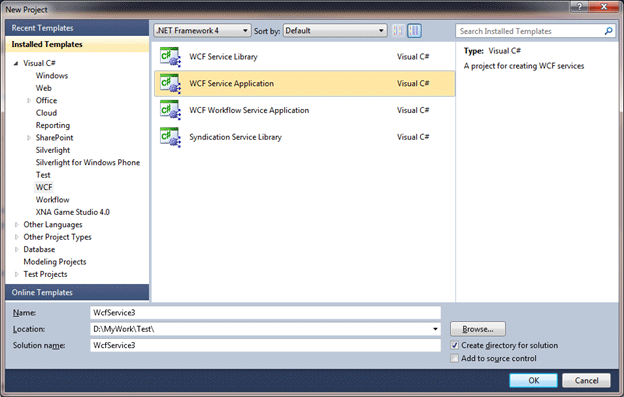Click the WCF Service Application template icon
The width and height of the screenshot is (624, 397).
tap(170, 84)
